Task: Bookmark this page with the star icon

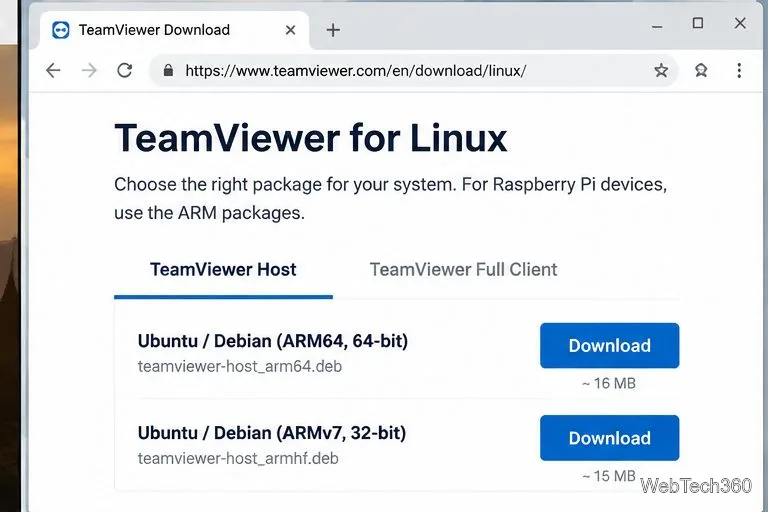Action: point(661,71)
